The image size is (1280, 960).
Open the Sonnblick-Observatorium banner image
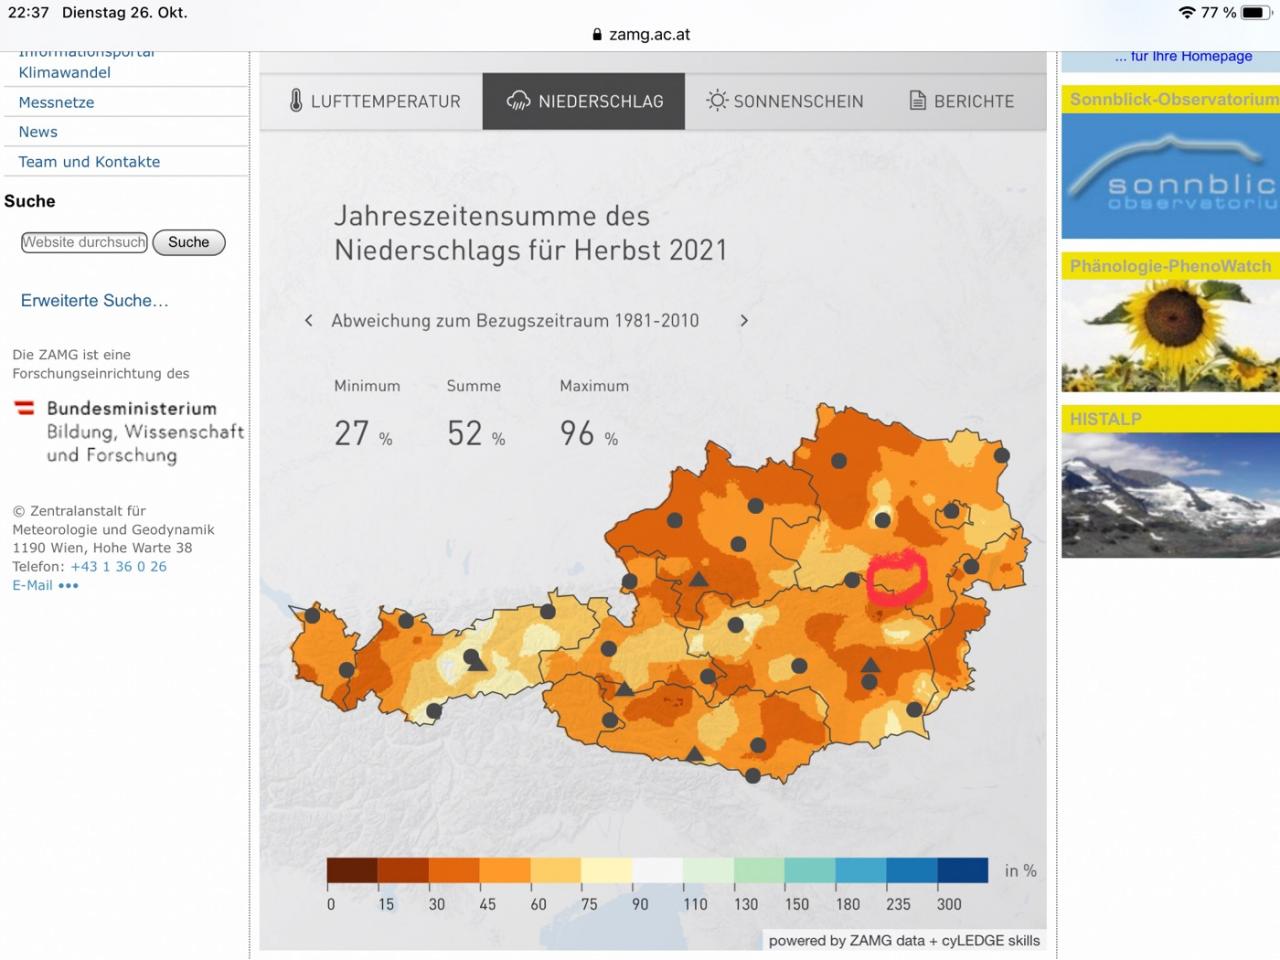1170,175
